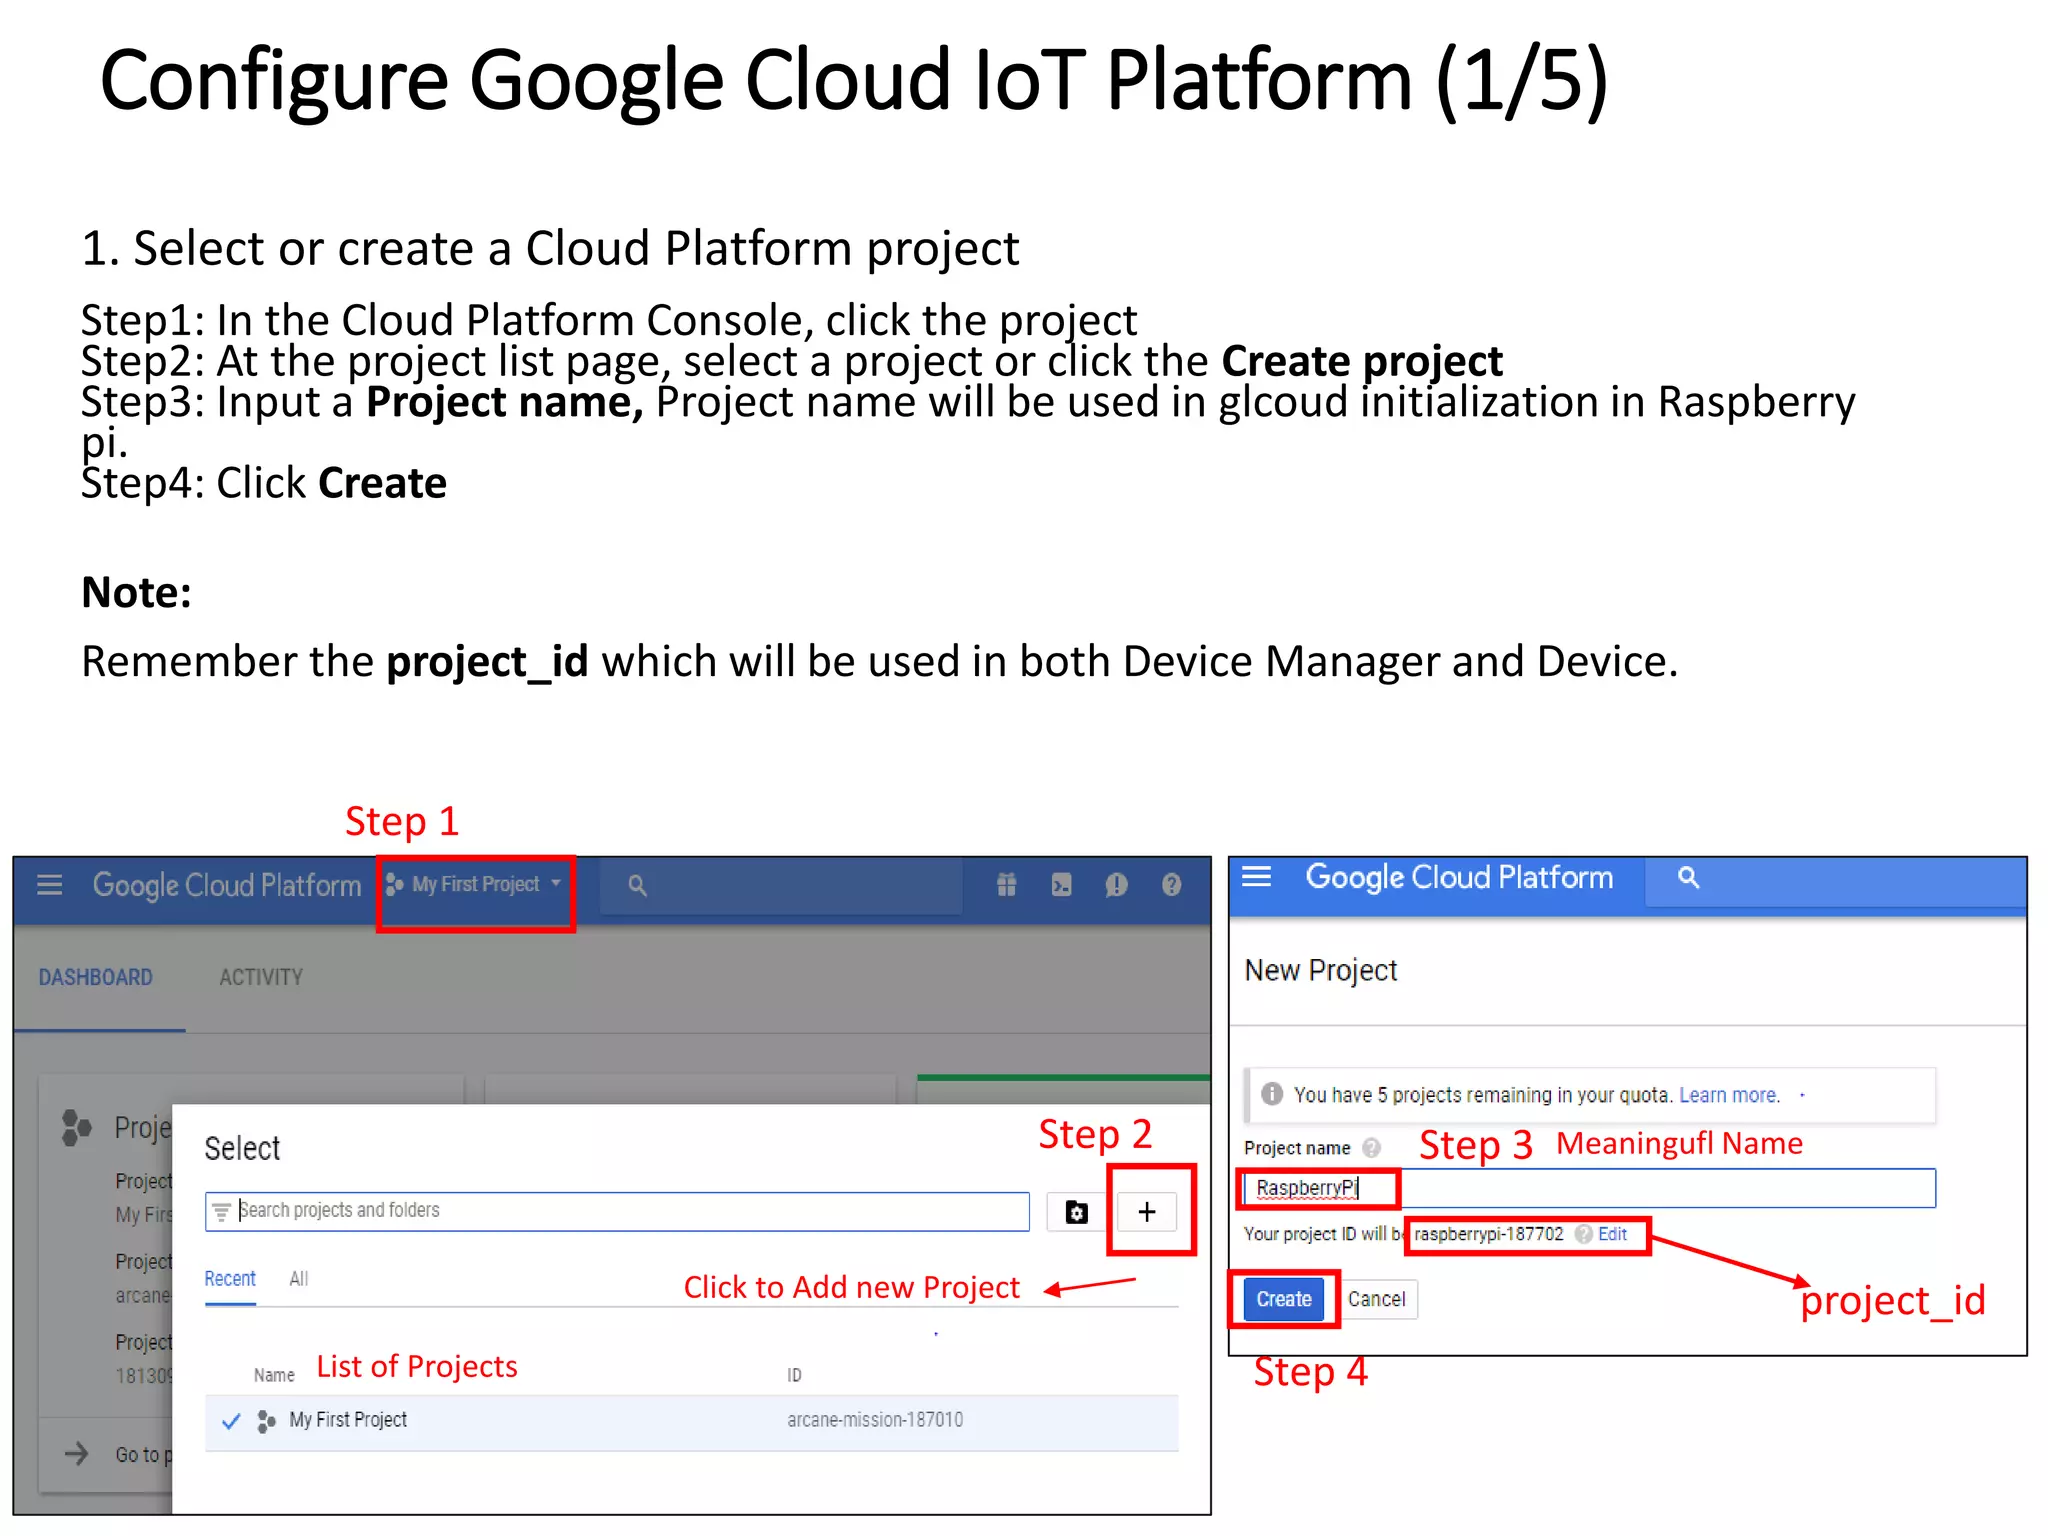Open the help question mark icon

coord(1171,885)
